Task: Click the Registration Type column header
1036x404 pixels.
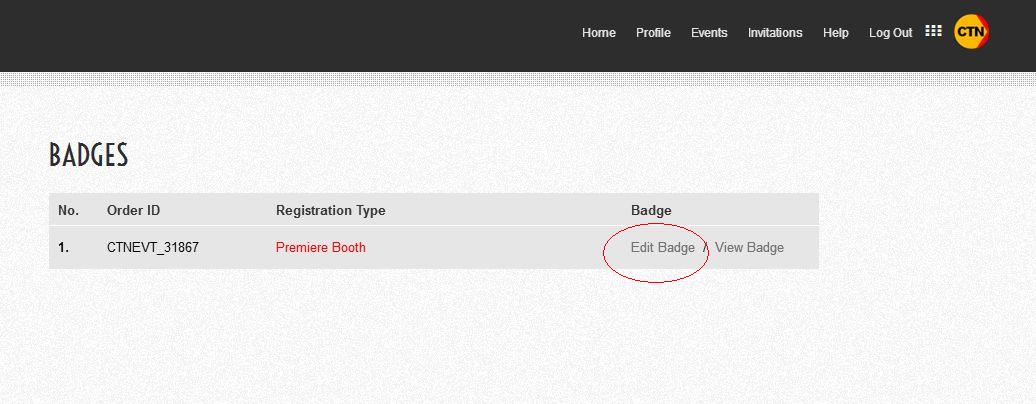Action: click(330, 211)
